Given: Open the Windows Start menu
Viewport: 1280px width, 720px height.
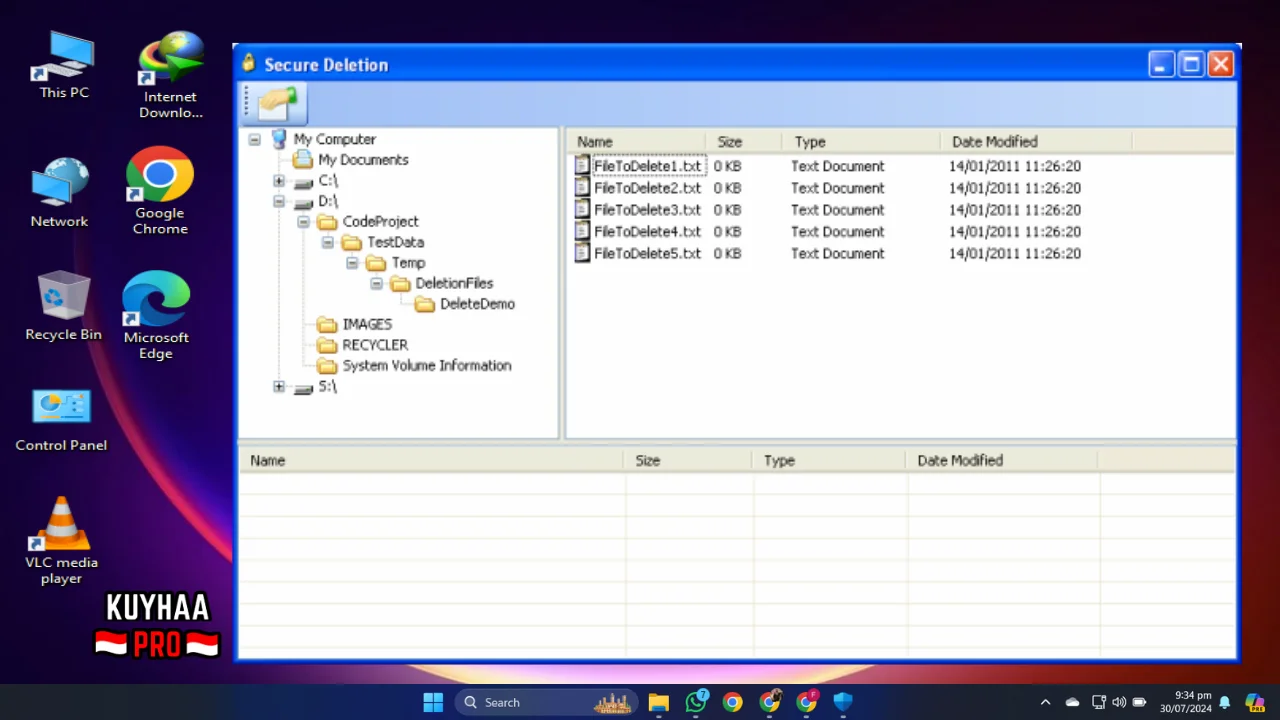Looking at the screenshot, I should [x=433, y=702].
